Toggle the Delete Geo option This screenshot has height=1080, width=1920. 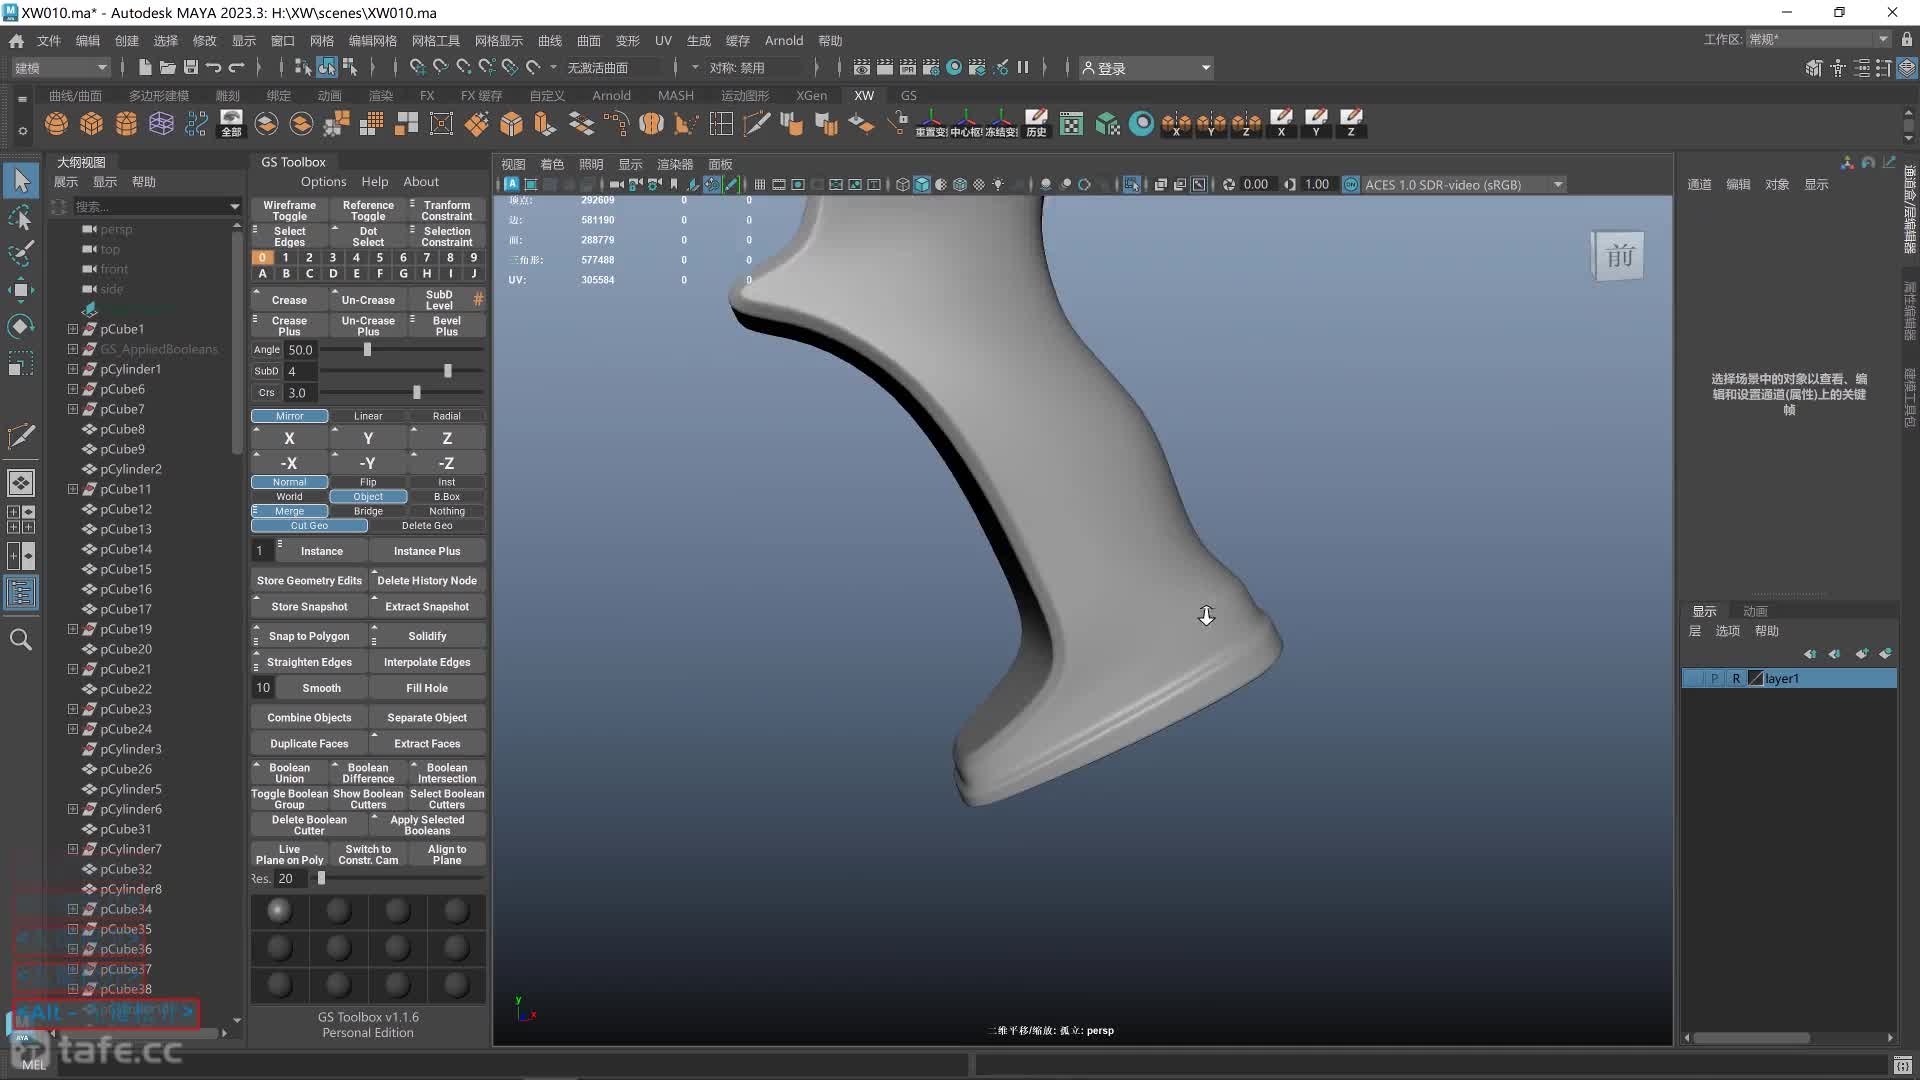click(427, 526)
